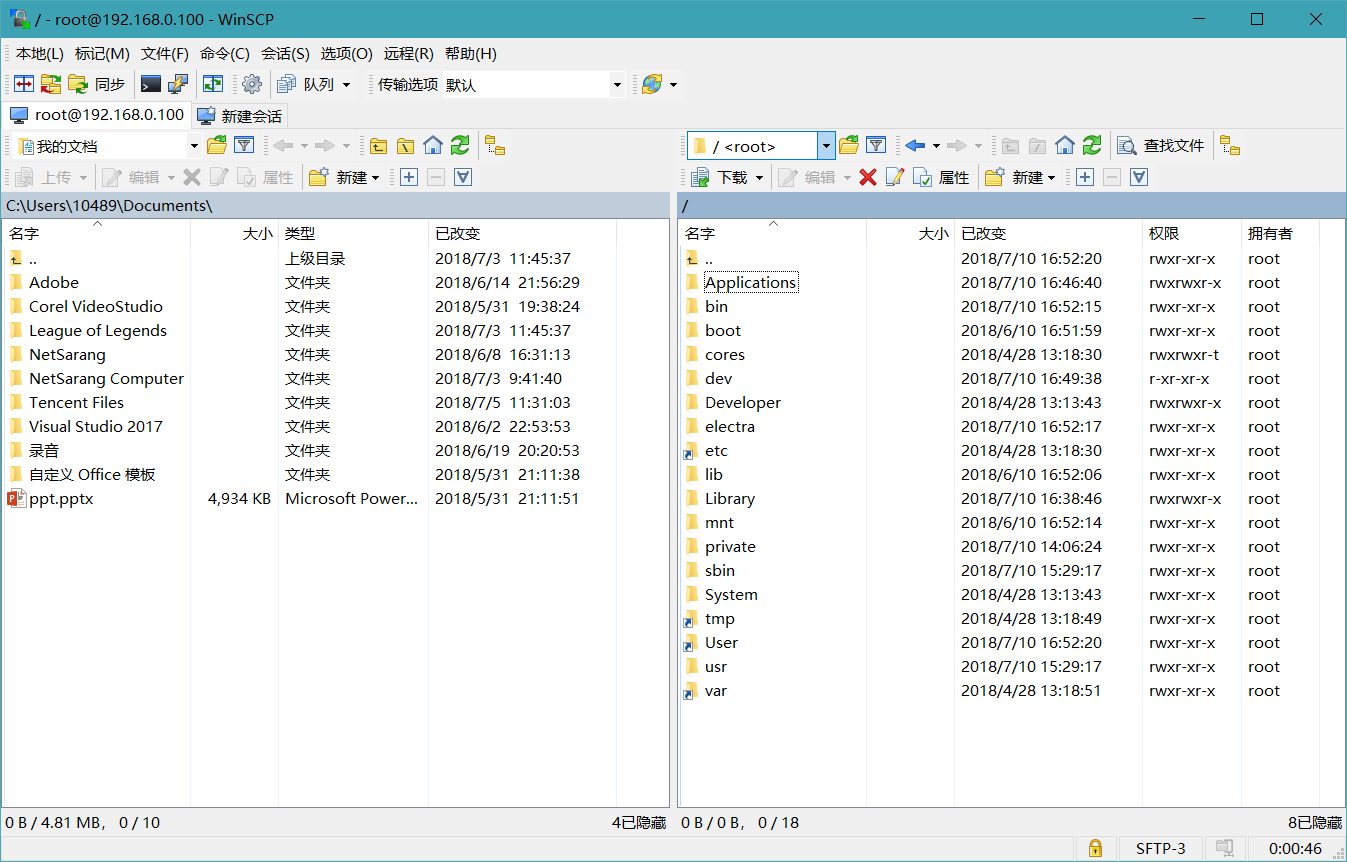Select the Visual Studio 2017 folder

point(96,427)
